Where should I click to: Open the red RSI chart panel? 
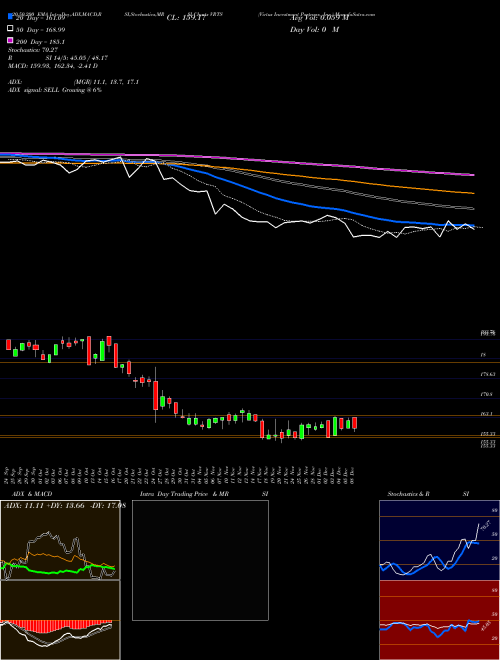click(439, 620)
